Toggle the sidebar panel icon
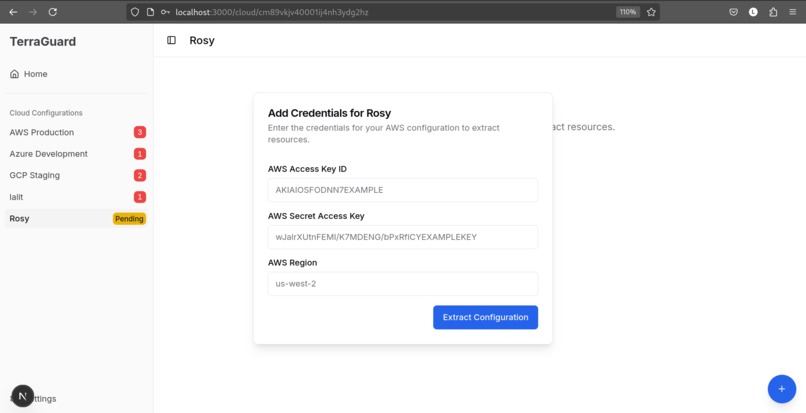 (172, 40)
